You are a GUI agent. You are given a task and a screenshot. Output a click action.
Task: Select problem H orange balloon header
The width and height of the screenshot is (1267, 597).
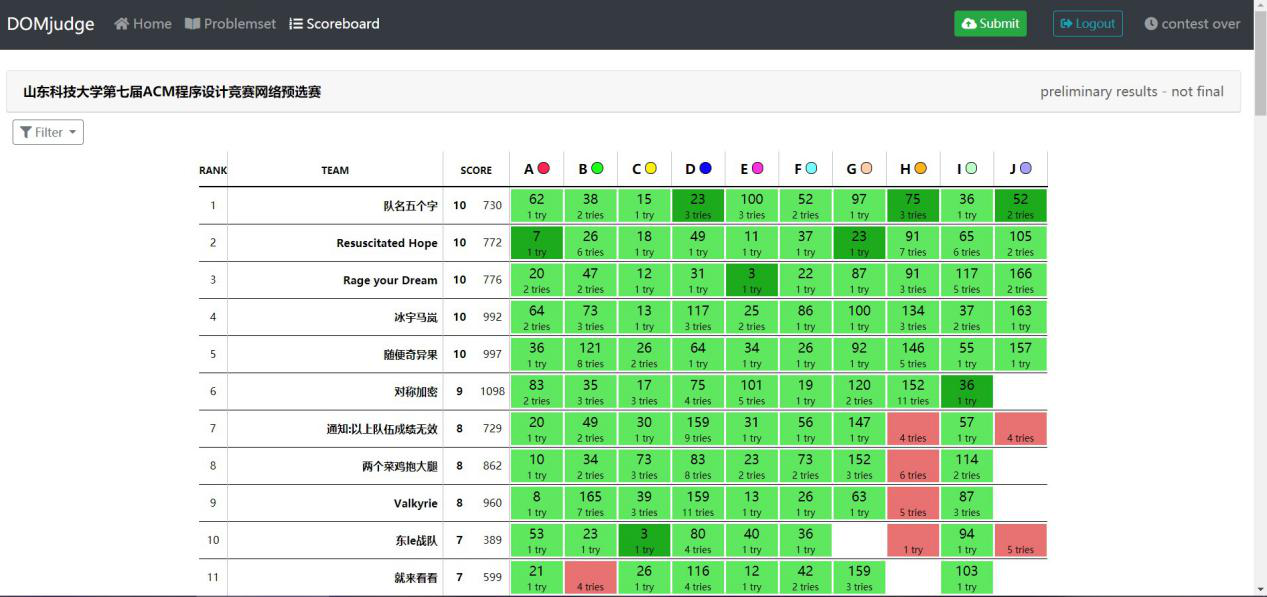point(920,169)
